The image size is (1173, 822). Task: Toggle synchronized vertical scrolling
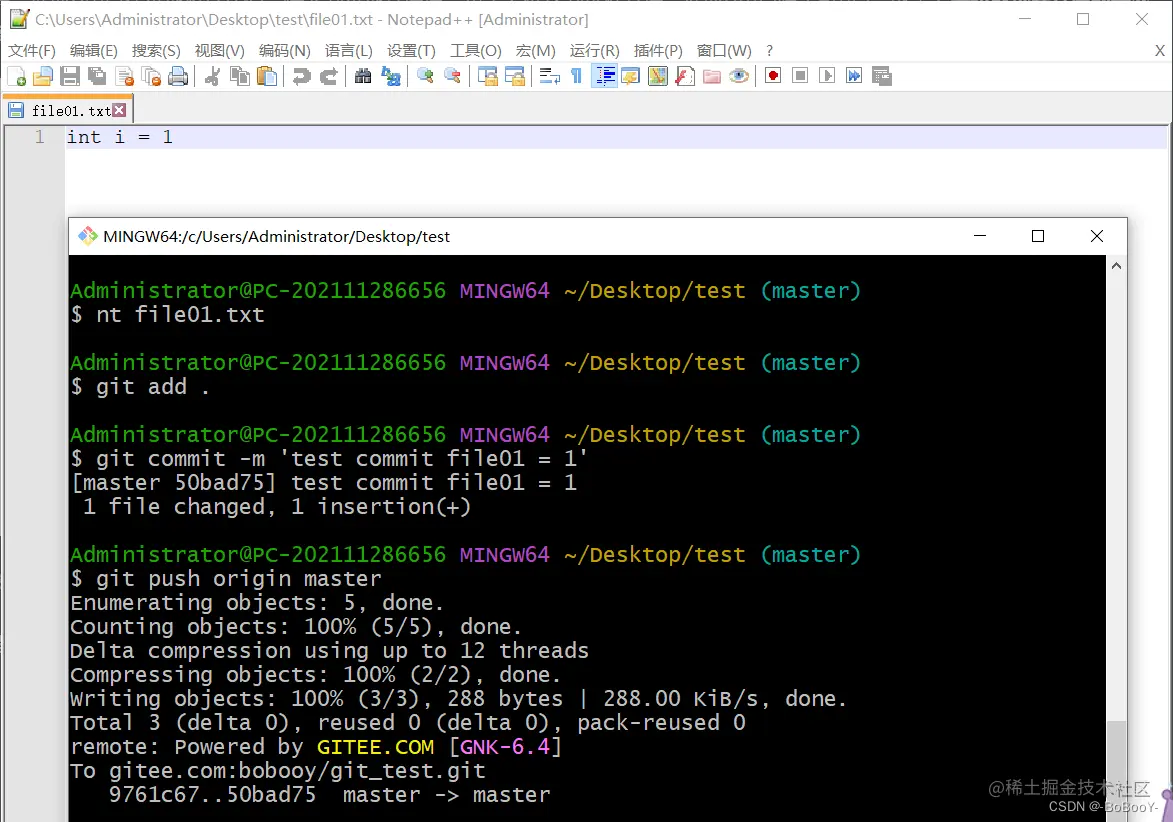tap(488, 76)
